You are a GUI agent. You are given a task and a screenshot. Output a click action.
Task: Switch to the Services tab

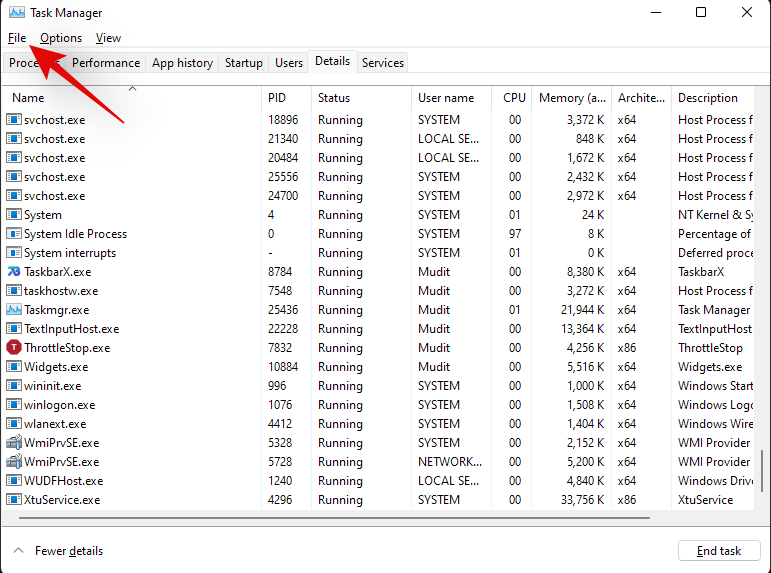click(383, 63)
